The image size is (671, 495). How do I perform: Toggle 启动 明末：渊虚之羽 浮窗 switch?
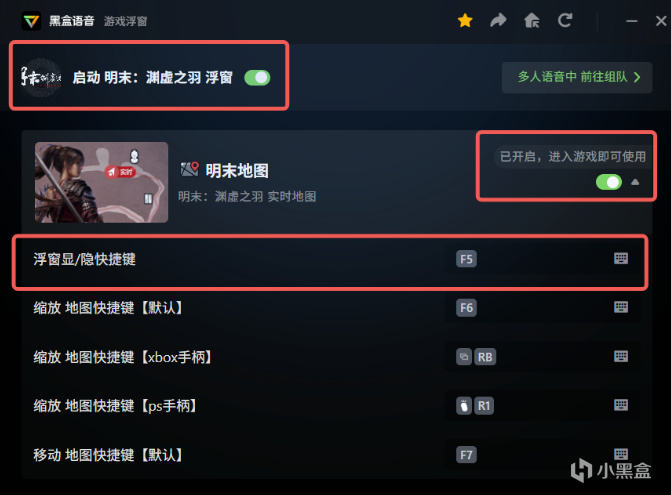point(257,78)
